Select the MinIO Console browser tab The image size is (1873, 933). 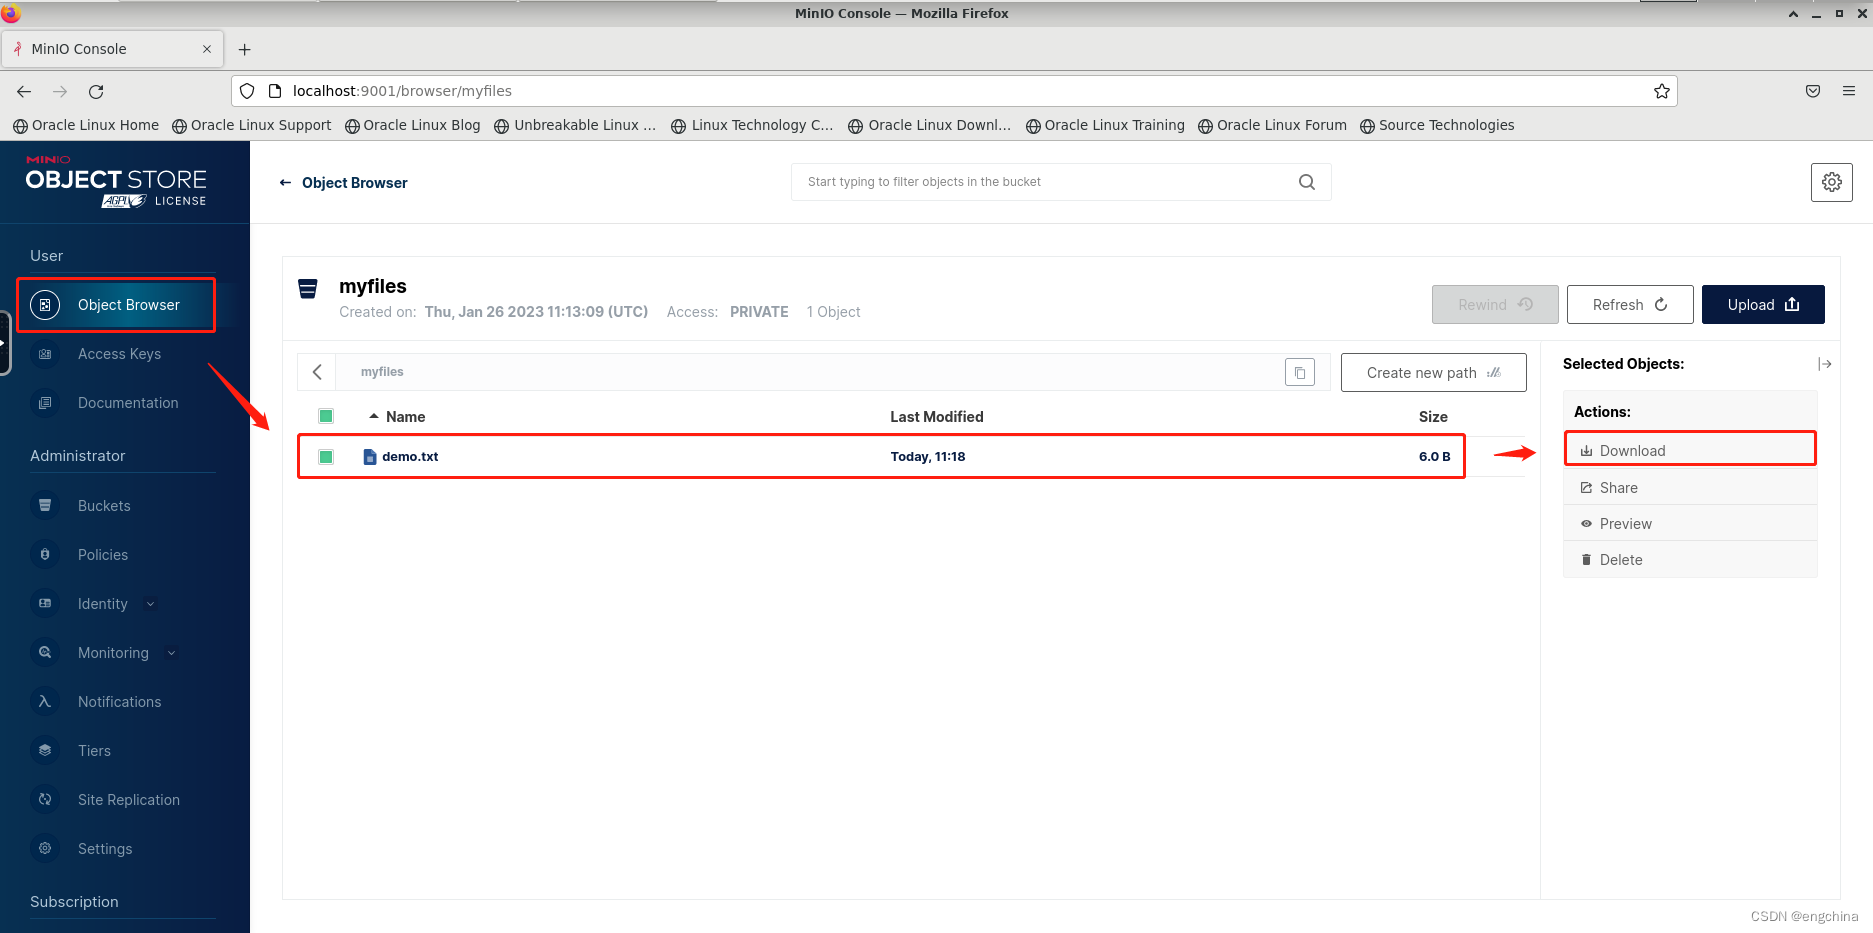click(112, 49)
